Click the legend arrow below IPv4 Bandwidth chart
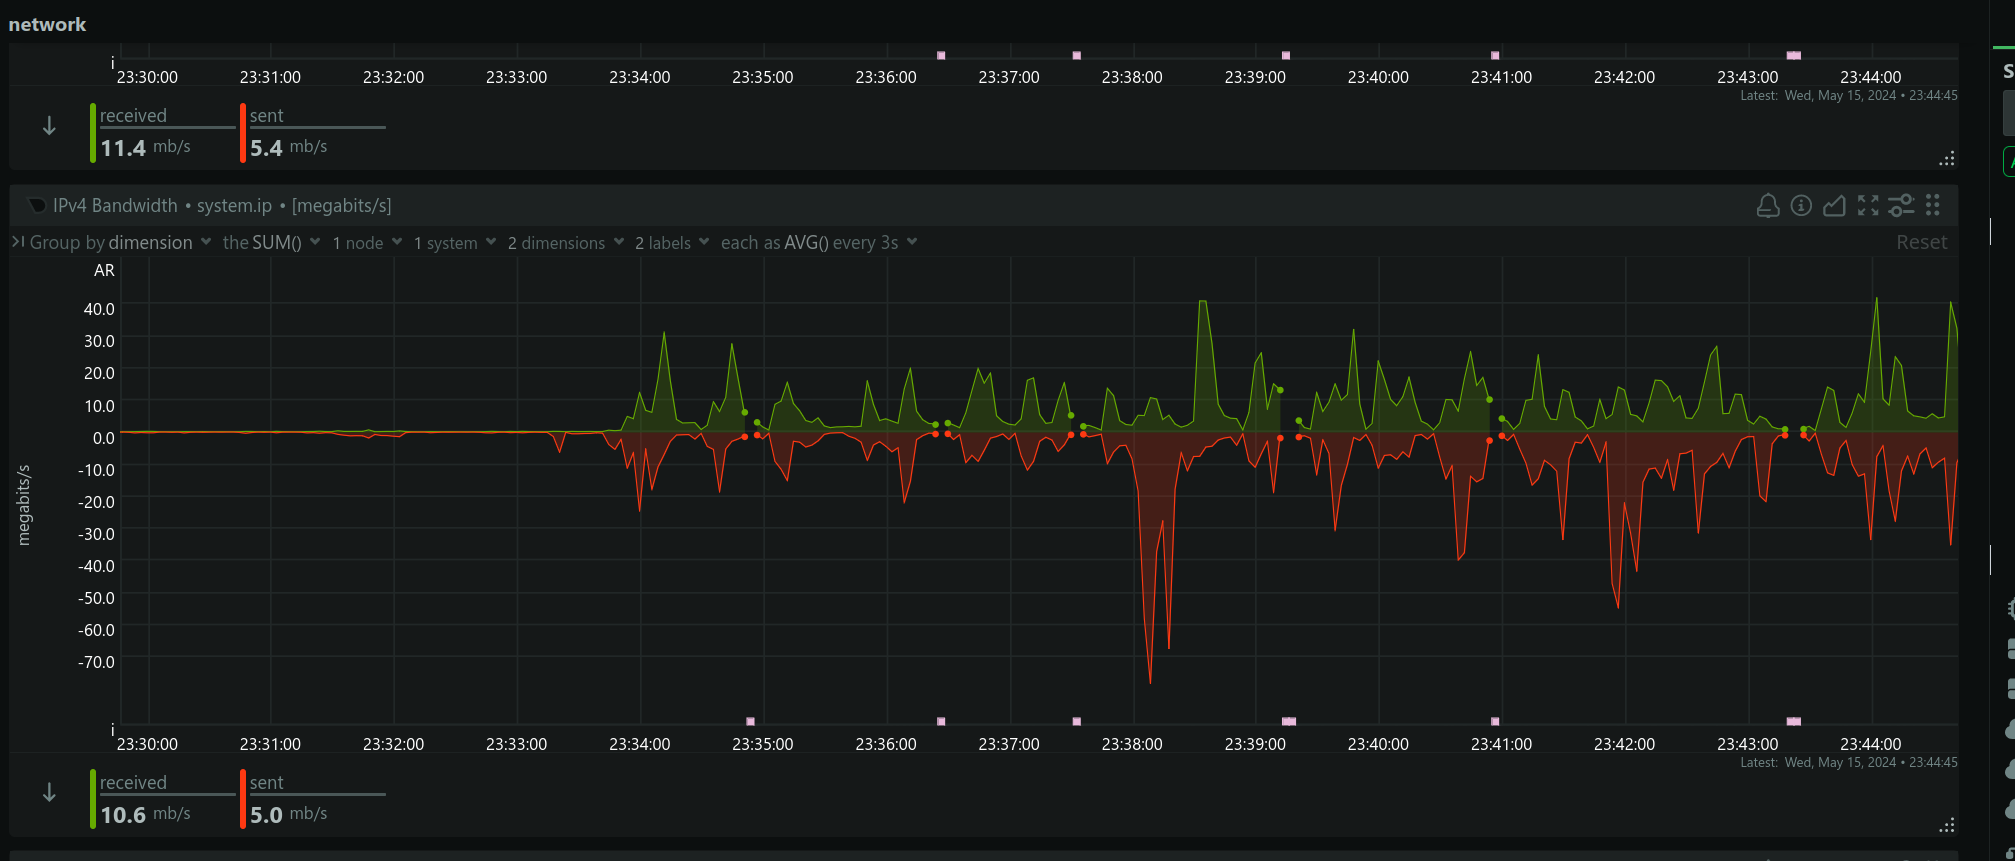This screenshot has width=2015, height=861. (49, 793)
